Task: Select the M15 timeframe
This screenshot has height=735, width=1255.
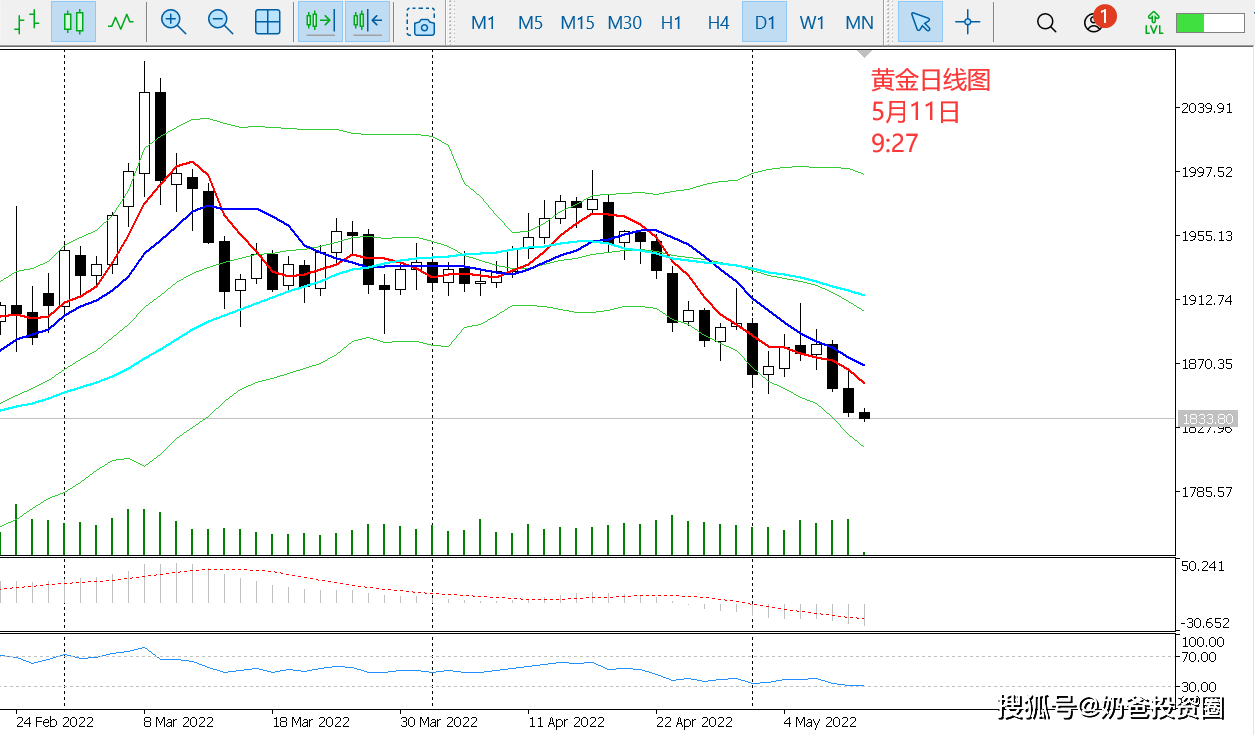Action: coord(577,22)
